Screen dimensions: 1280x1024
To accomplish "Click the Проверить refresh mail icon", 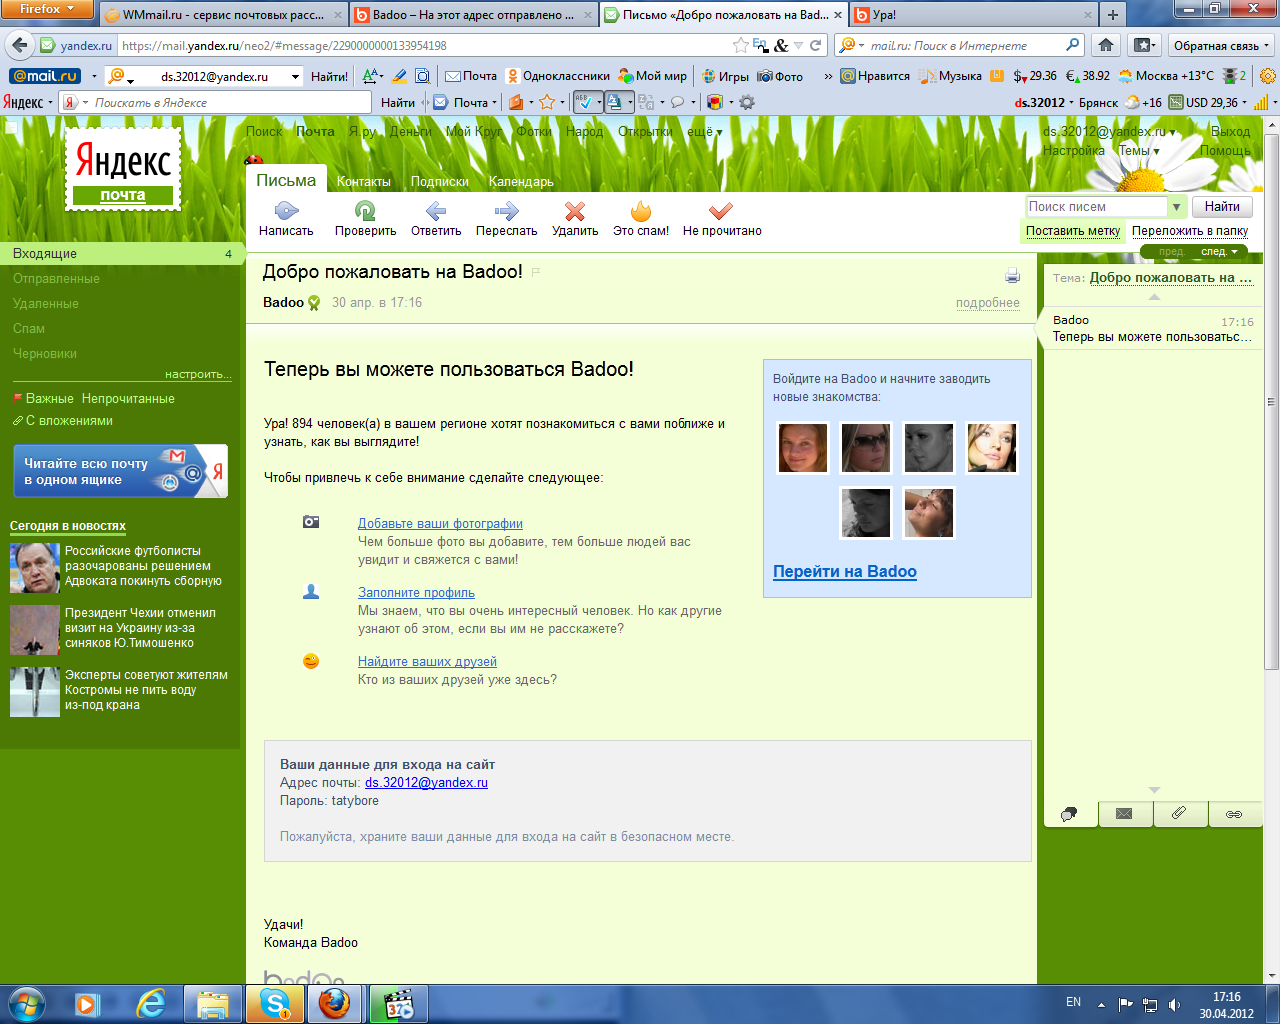I will coord(365,211).
